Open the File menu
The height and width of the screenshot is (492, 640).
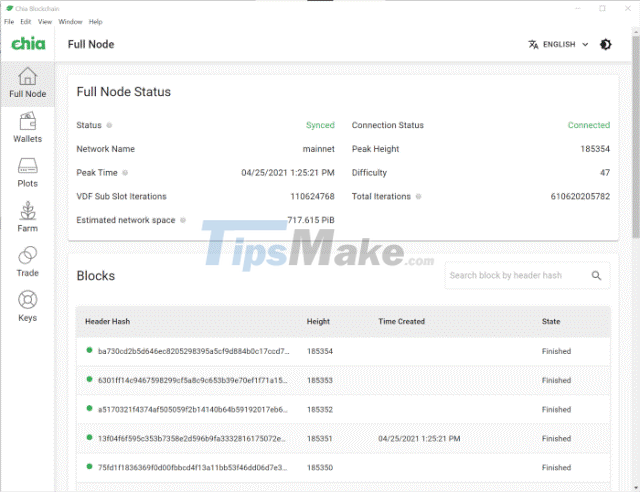pos(9,21)
